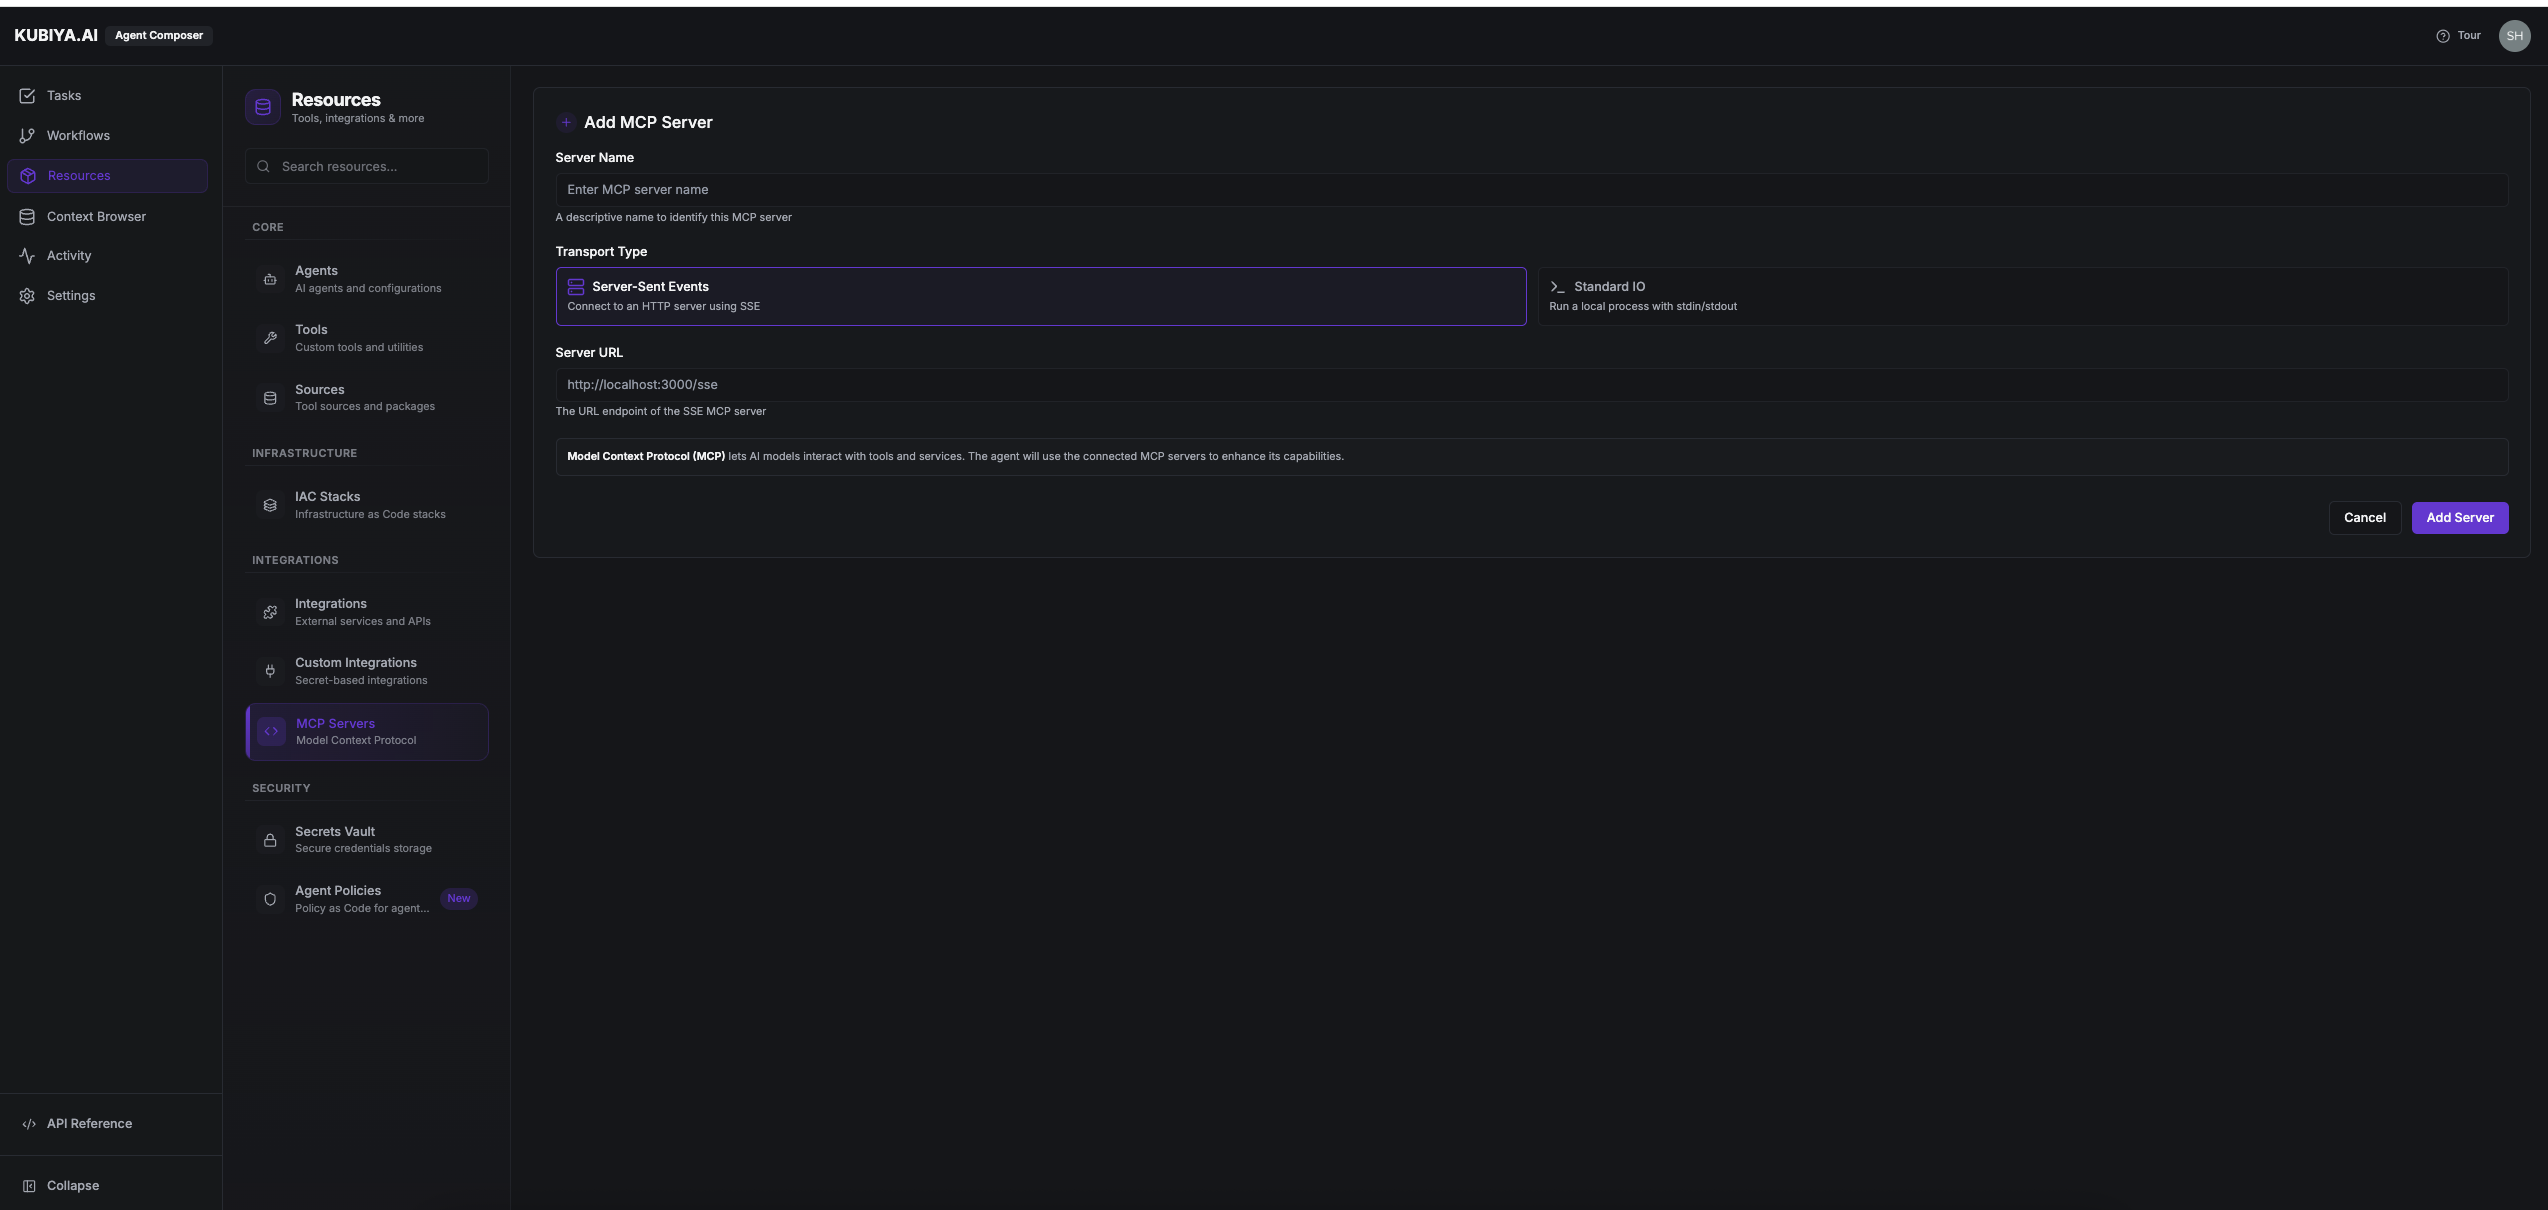This screenshot has width=2548, height=1210.
Task: Click the Integrations puzzle icon
Action: [270, 613]
